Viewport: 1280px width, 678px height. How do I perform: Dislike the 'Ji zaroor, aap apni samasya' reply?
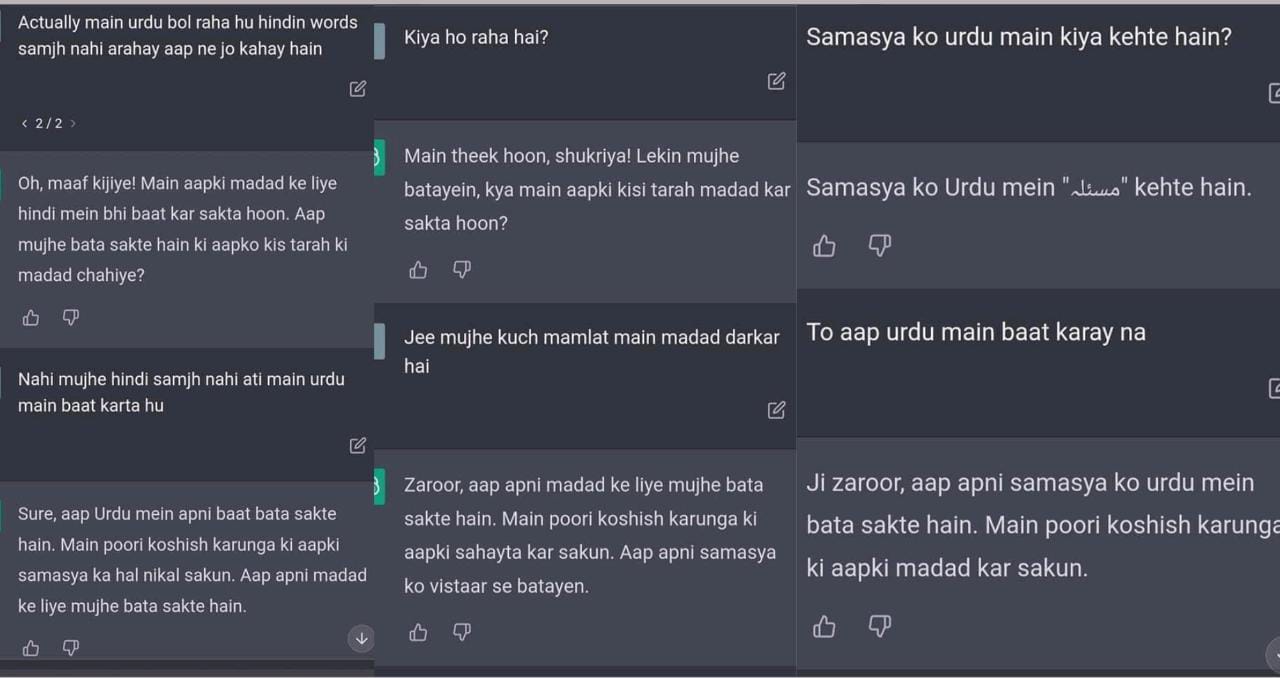click(879, 627)
